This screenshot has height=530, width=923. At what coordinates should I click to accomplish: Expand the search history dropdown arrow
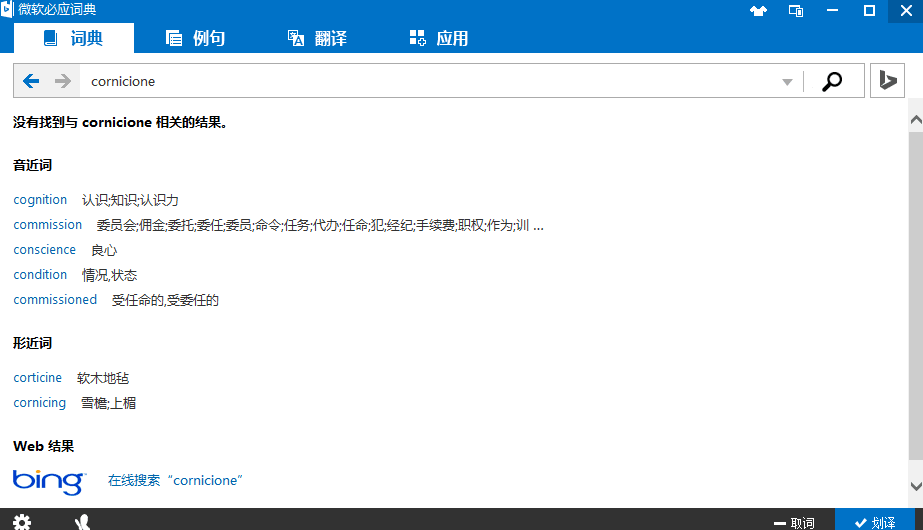click(787, 82)
